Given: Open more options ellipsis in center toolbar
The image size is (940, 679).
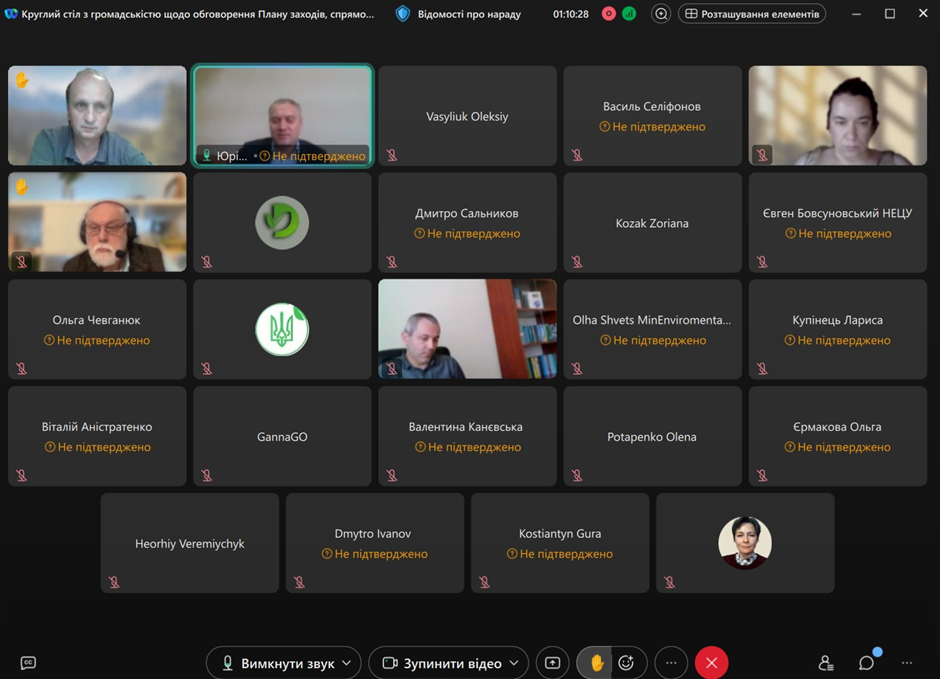Looking at the screenshot, I should (x=671, y=663).
